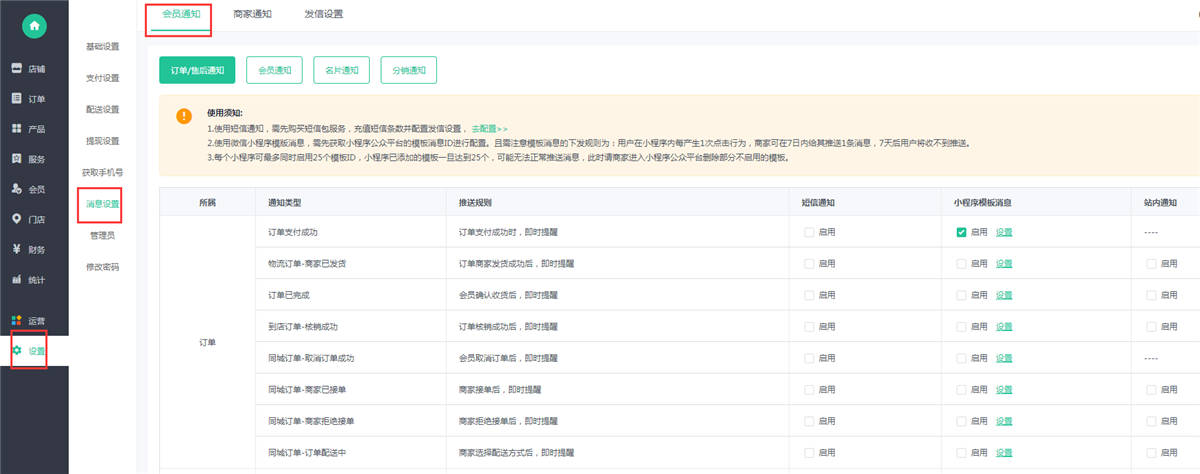Open 管理员 in settings submenu
The width and height of the screenshot is (1200, 474).
pos(102,235)
